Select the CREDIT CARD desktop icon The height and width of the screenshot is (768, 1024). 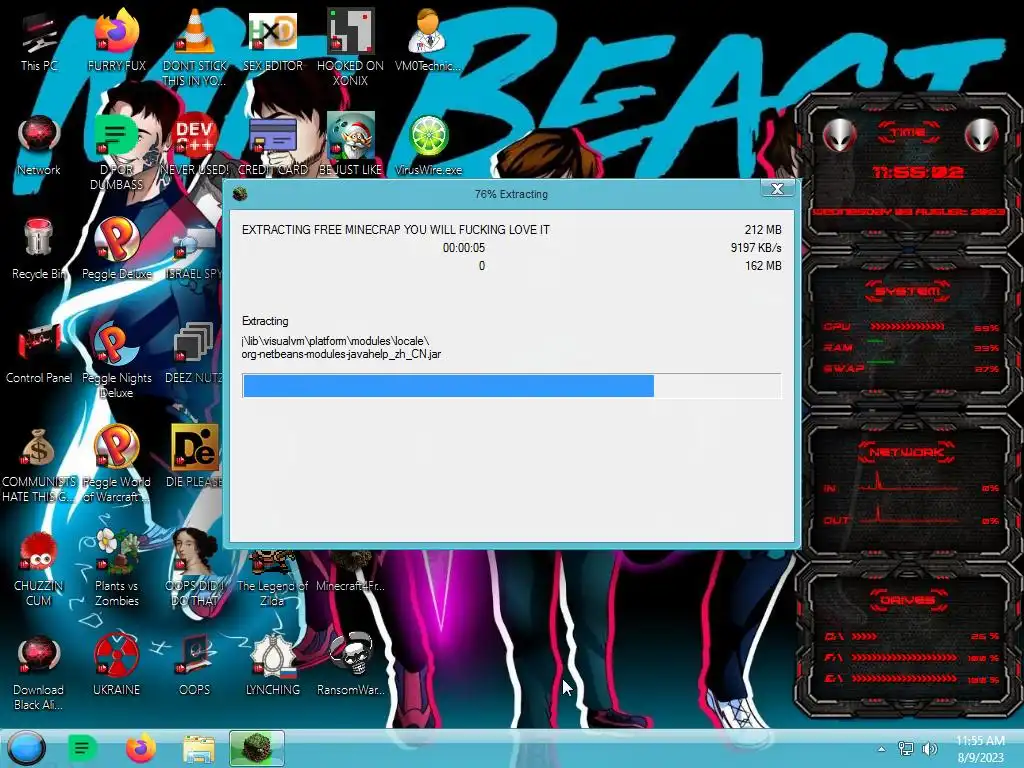pos(273,145)
